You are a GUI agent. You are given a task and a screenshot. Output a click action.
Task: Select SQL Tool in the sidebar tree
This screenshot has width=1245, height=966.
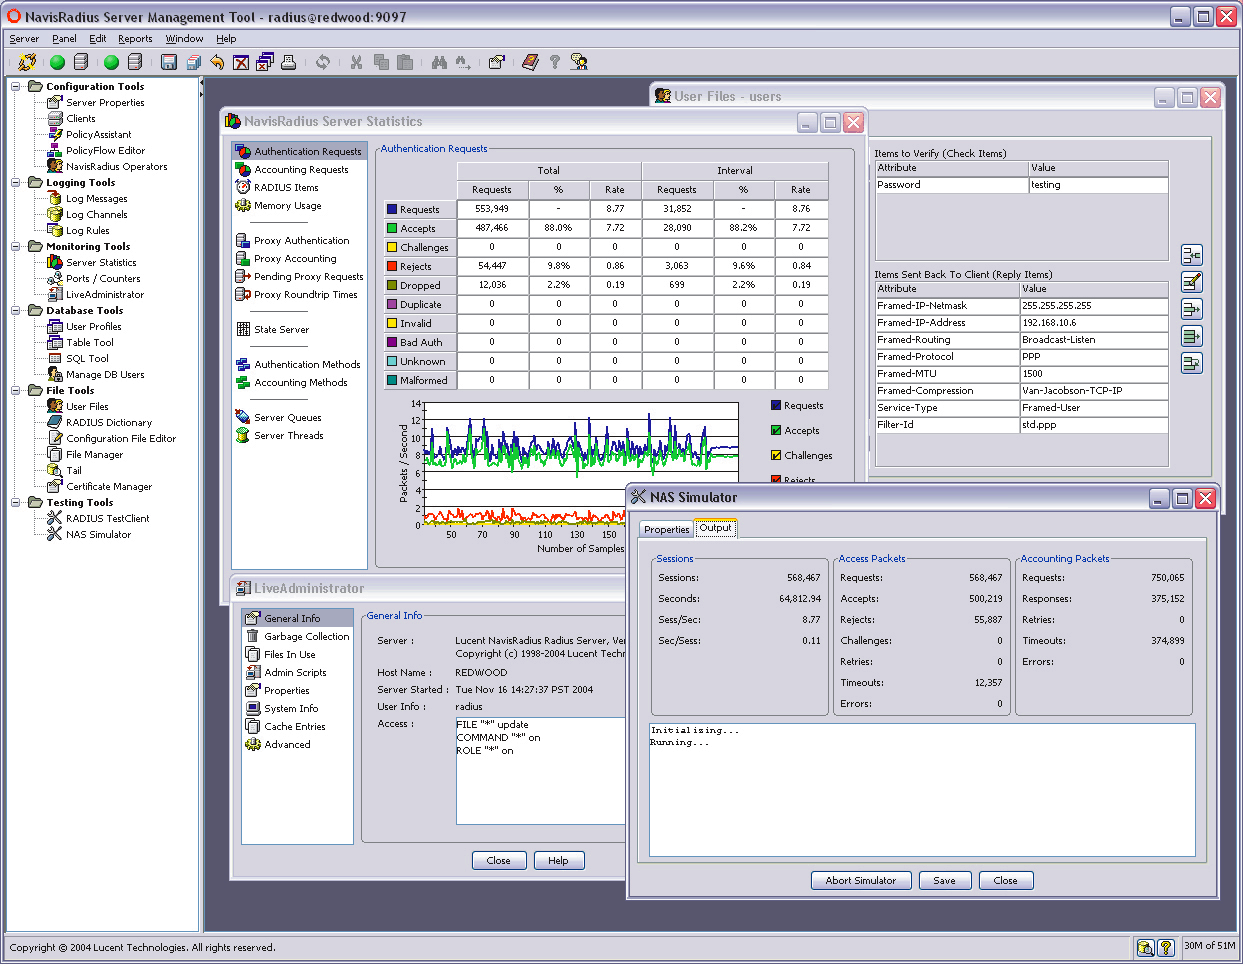[87, 359]
